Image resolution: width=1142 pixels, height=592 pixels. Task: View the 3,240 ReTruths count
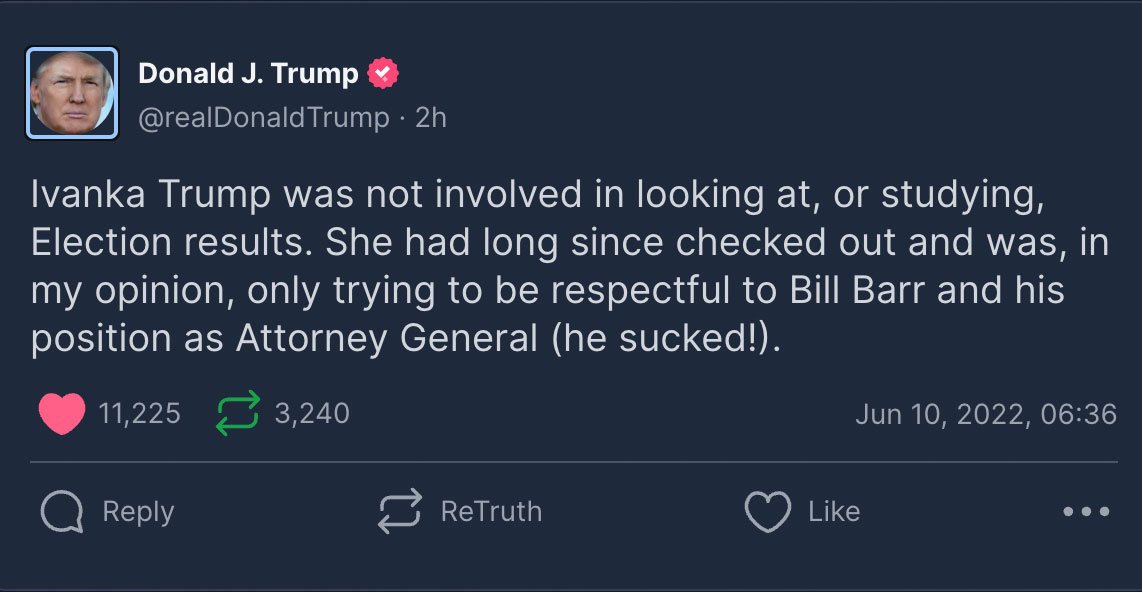click(312, 414)
